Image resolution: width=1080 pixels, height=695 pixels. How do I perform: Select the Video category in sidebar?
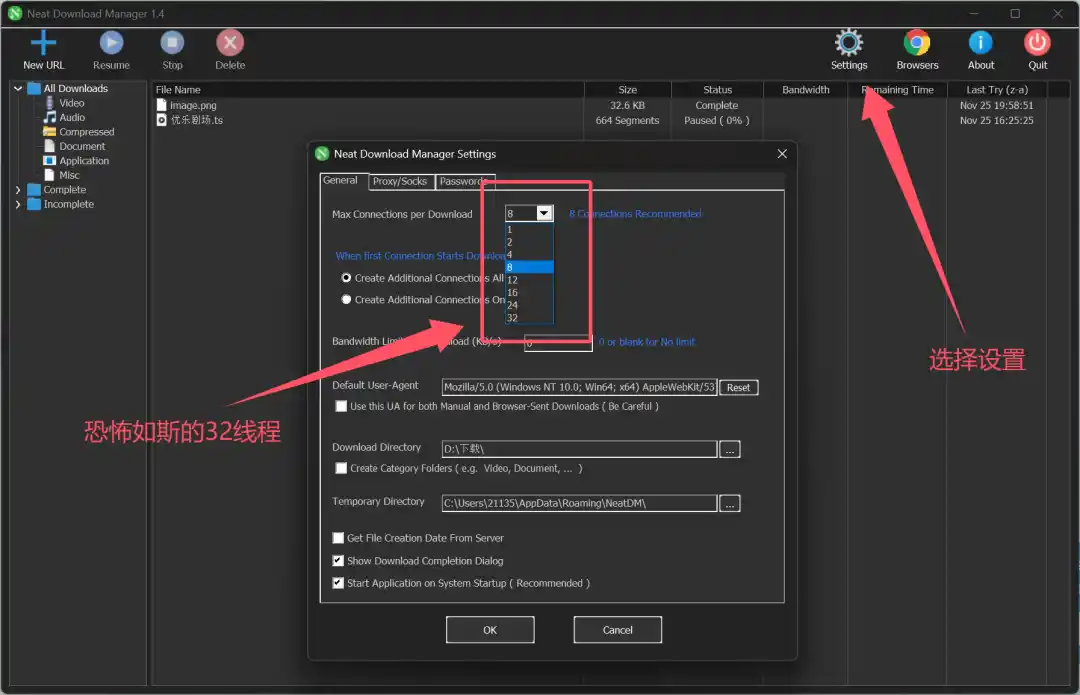pyautogui.click(x=71, y=103)
